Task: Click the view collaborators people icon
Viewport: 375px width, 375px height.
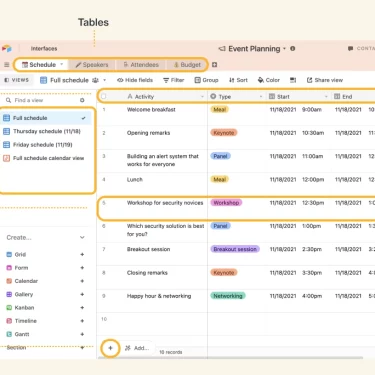Action: tap(95, 80)
